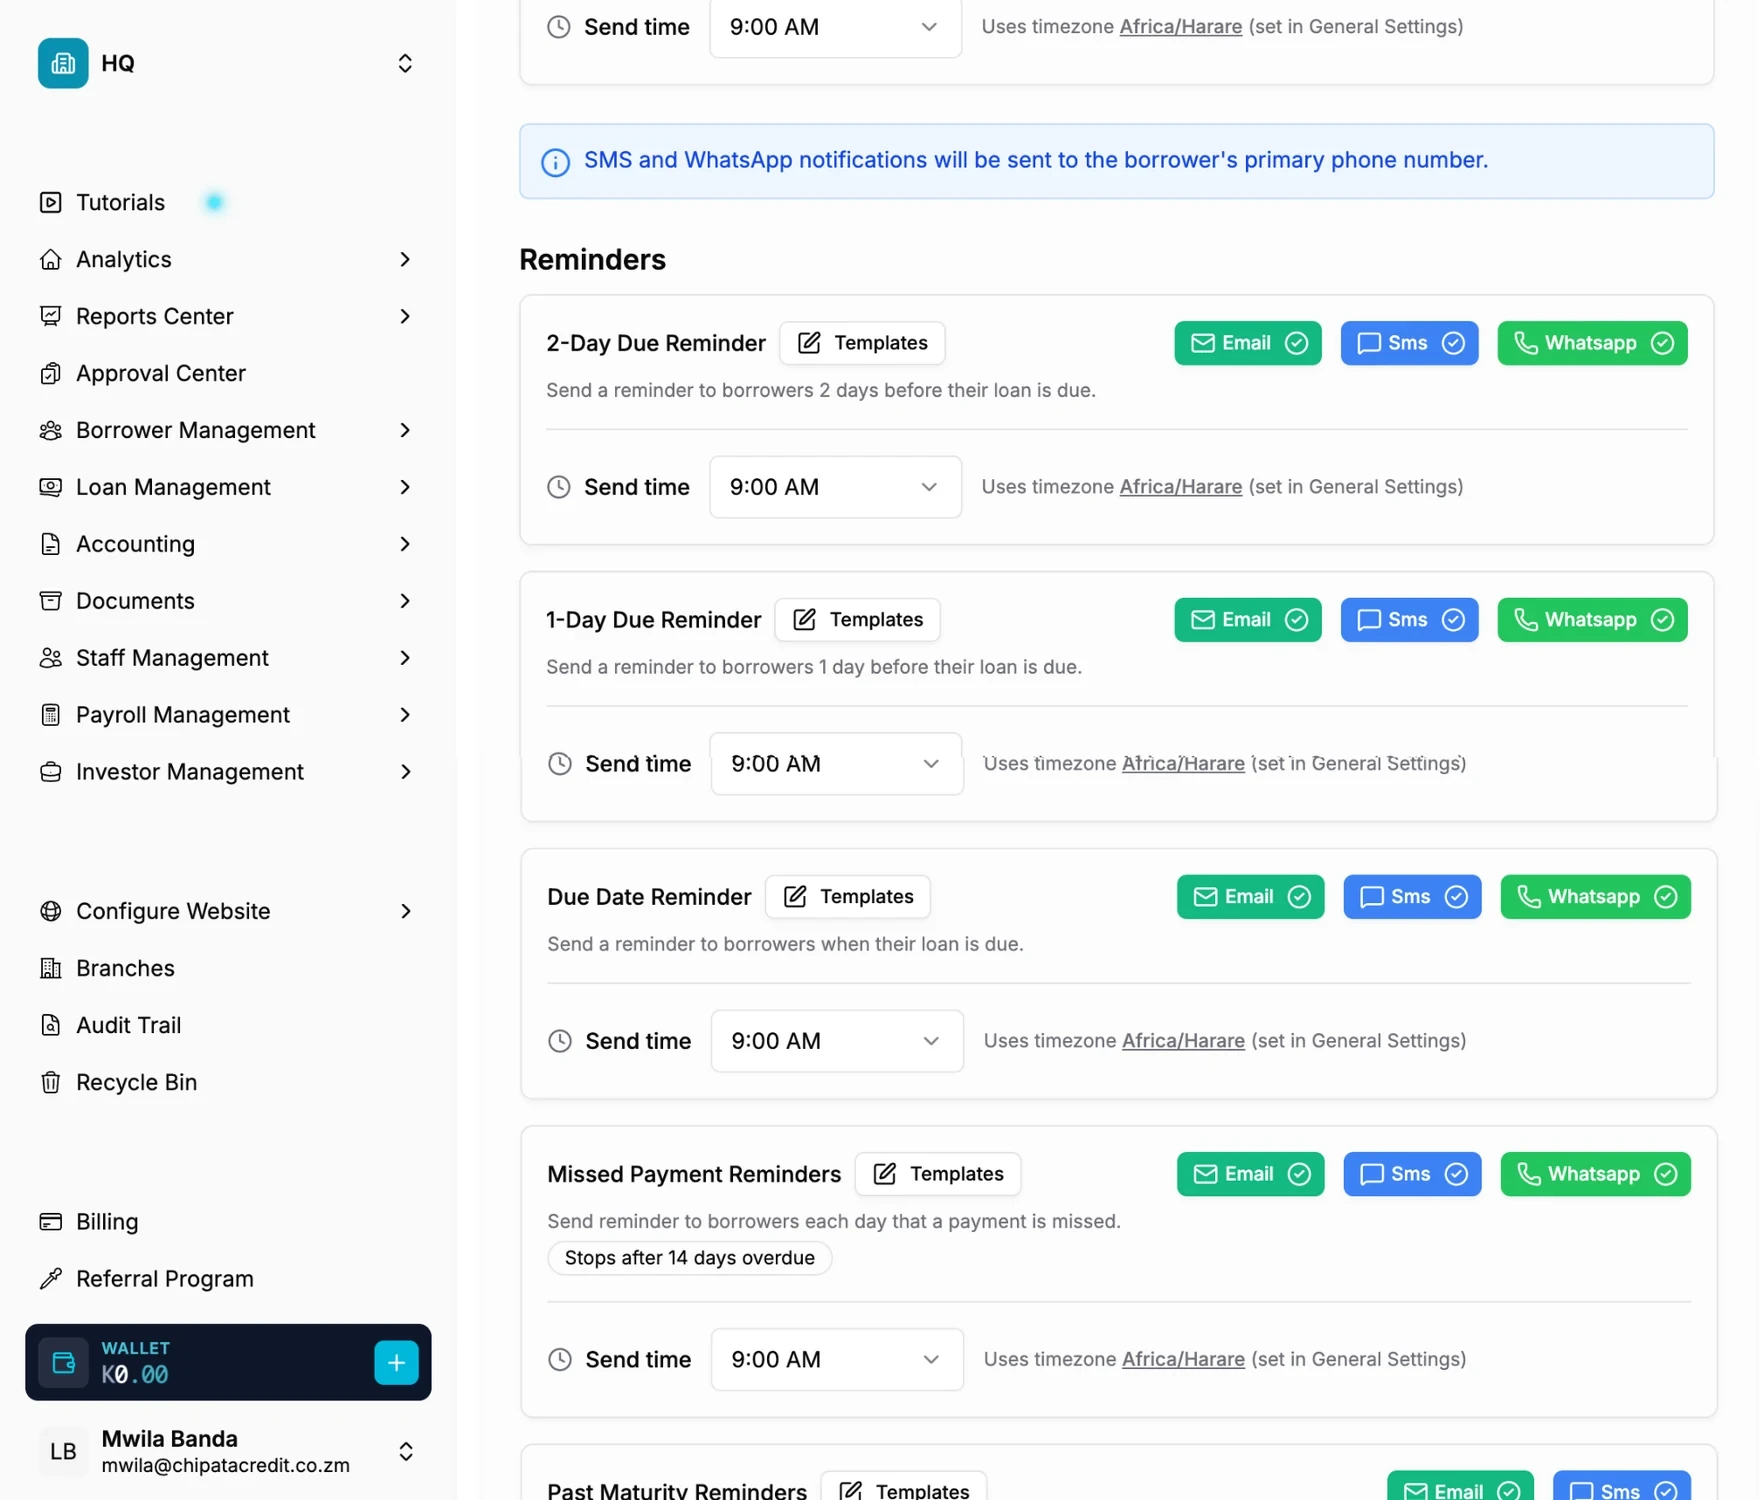Click the info icon in SMS notice banner
Viewport: 1764px width, 1500px height.
555,162
